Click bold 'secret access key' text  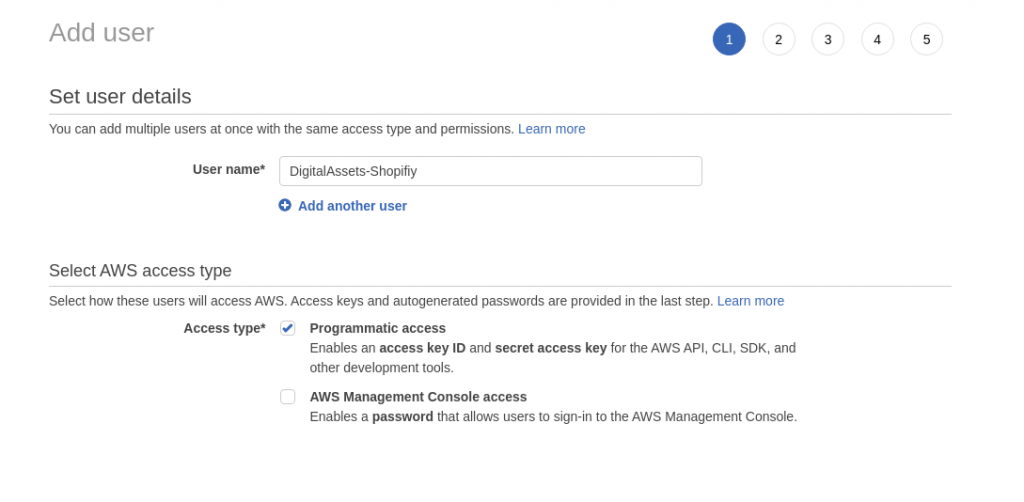coord(550,348)
